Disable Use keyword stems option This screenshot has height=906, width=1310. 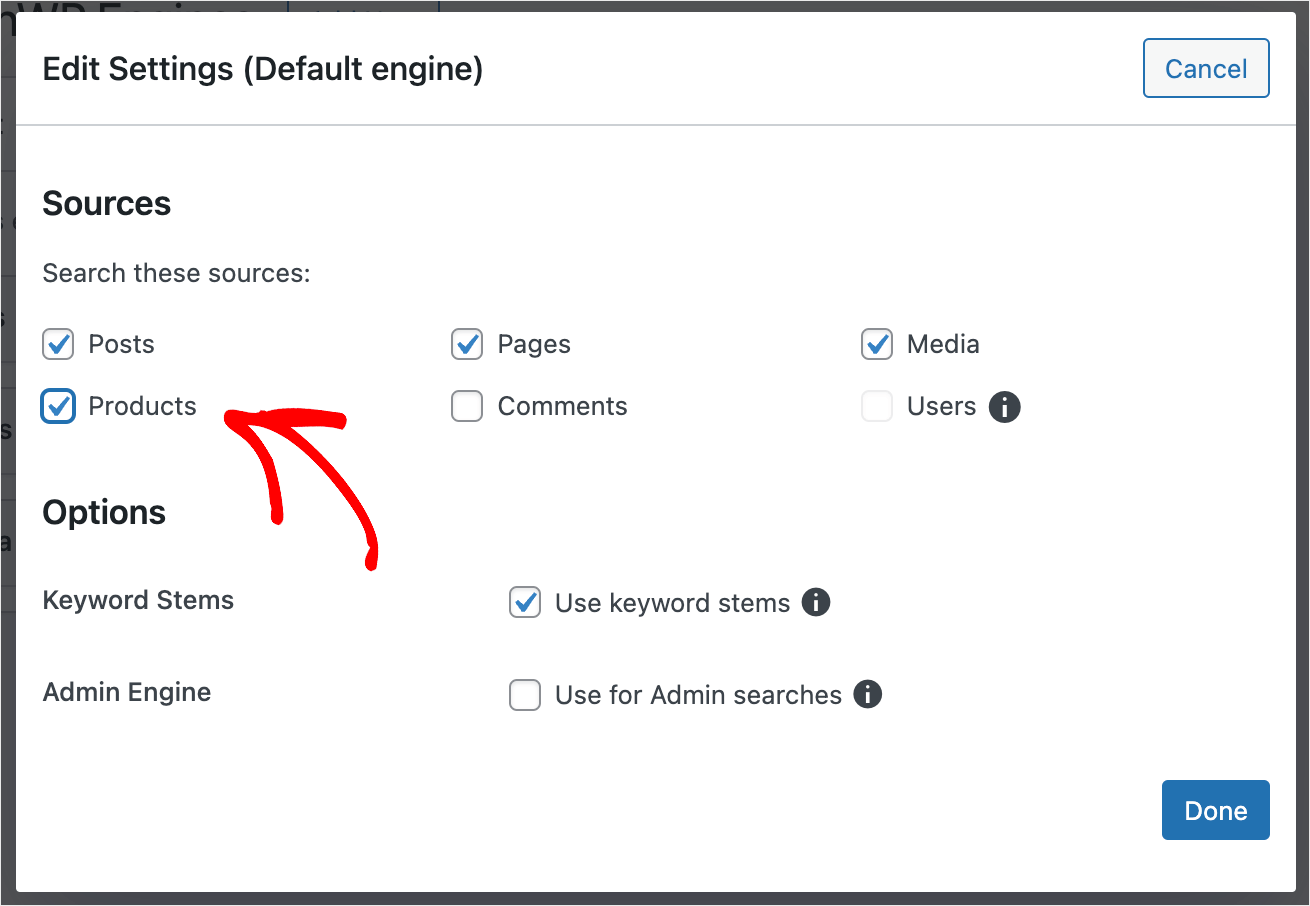pos(525,603)
